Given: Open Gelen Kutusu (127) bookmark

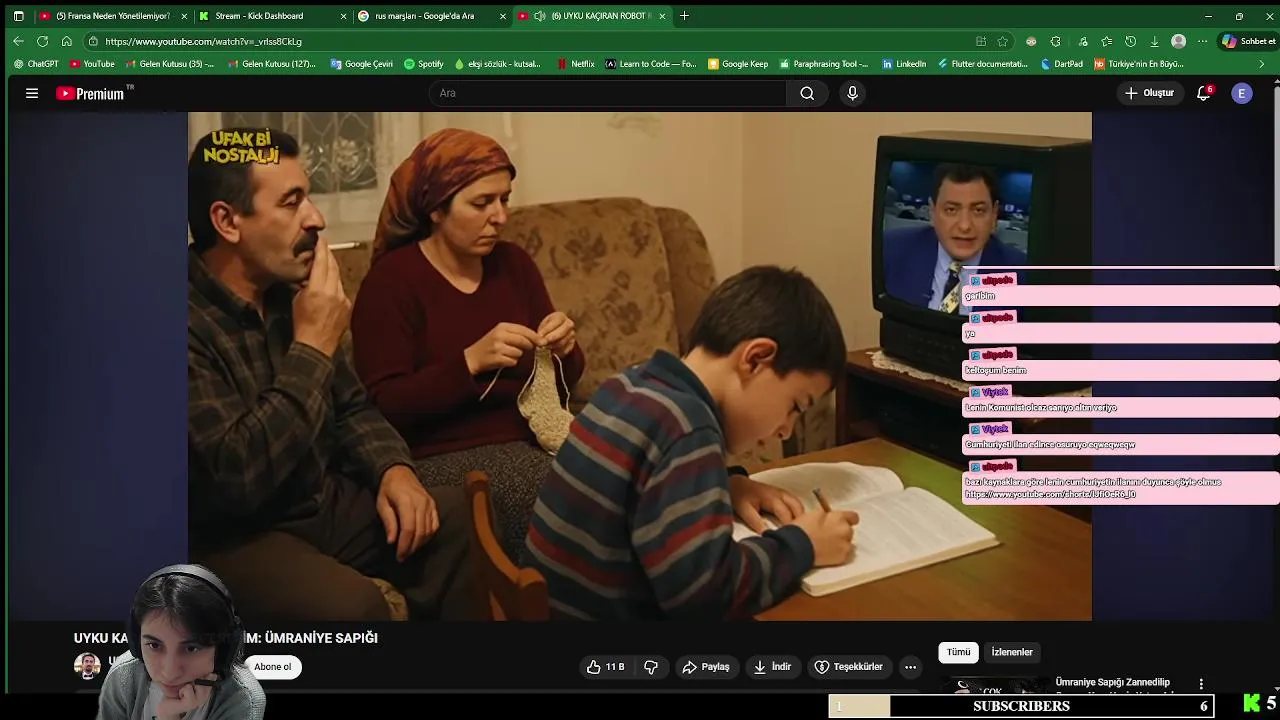Looking at the screenshot, I should pos(272,64).
